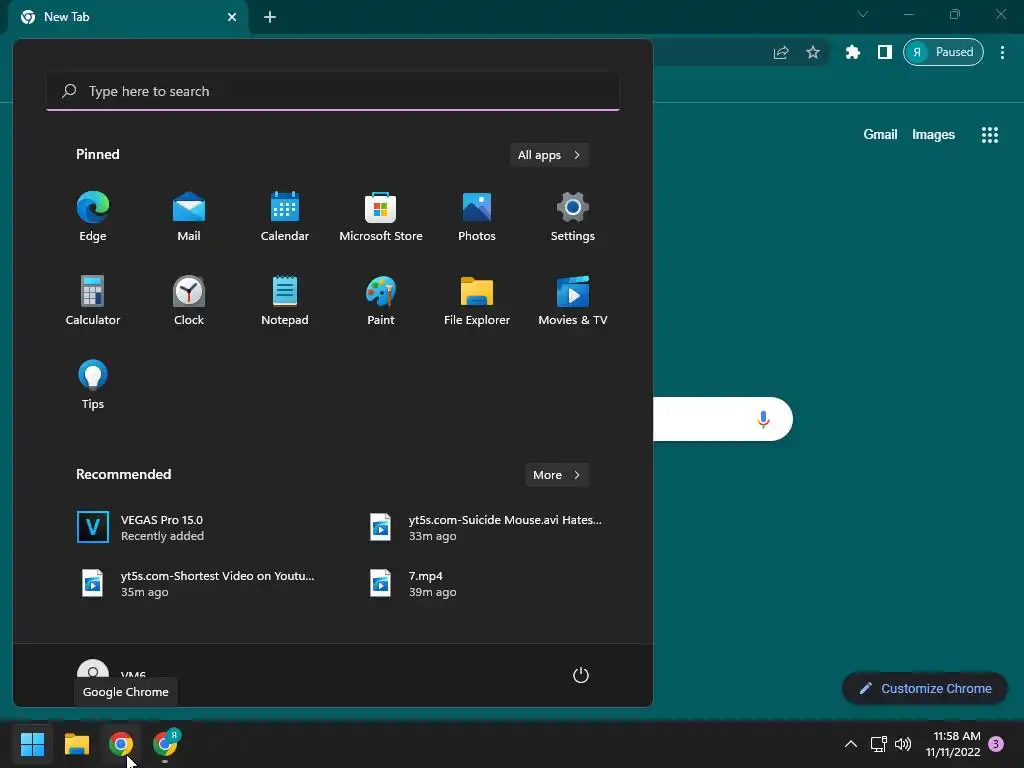Open File Explorer from pinned apps
The width and height of the screenshot is (1024, 768).
pyautogui.click(x=477, y=300)
